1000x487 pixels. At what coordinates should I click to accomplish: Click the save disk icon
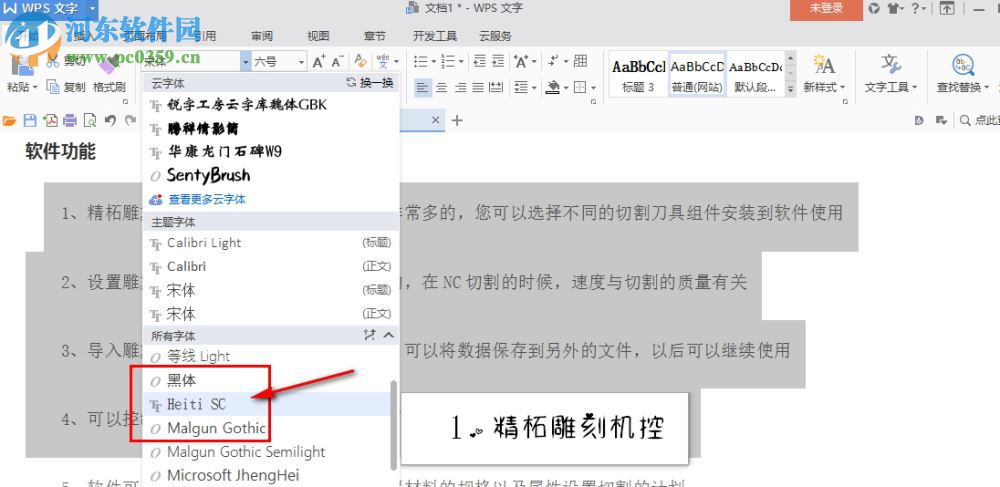(x=29, y=120)
